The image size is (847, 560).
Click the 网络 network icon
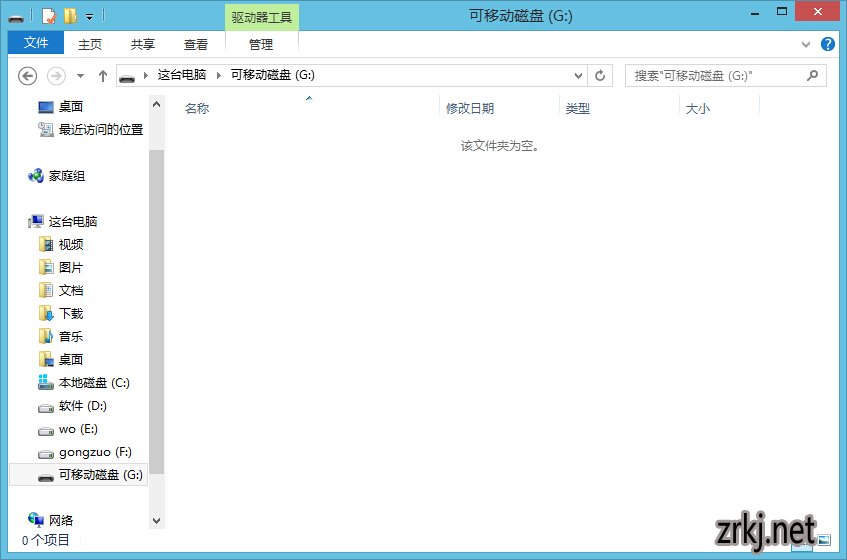tap(36, 520)
